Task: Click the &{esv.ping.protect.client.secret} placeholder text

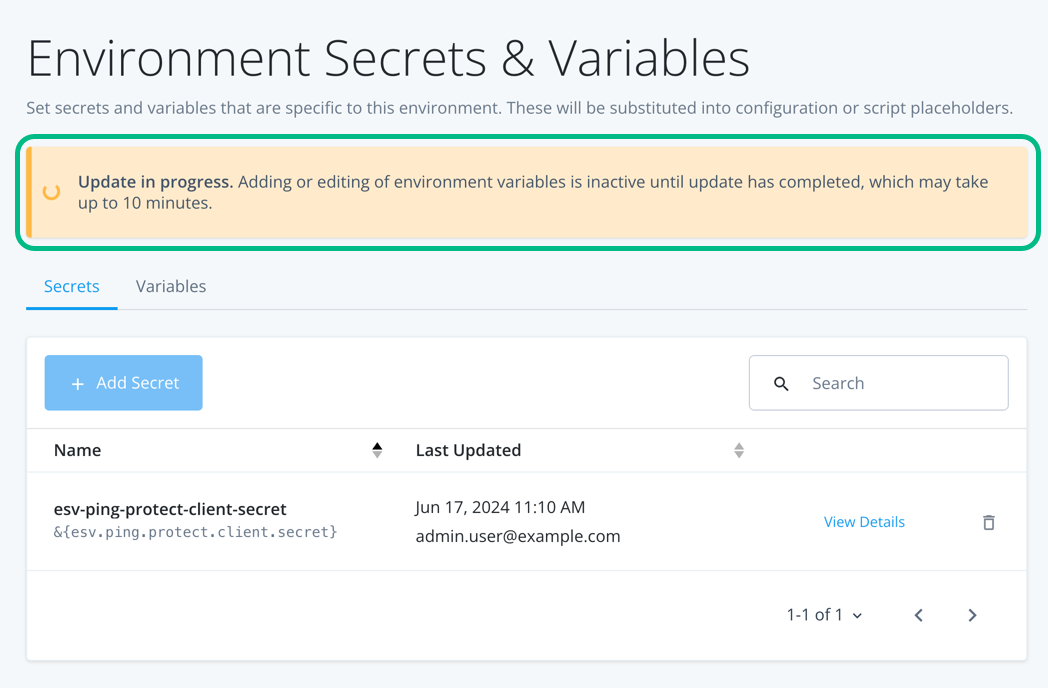Action: [195, 532]
